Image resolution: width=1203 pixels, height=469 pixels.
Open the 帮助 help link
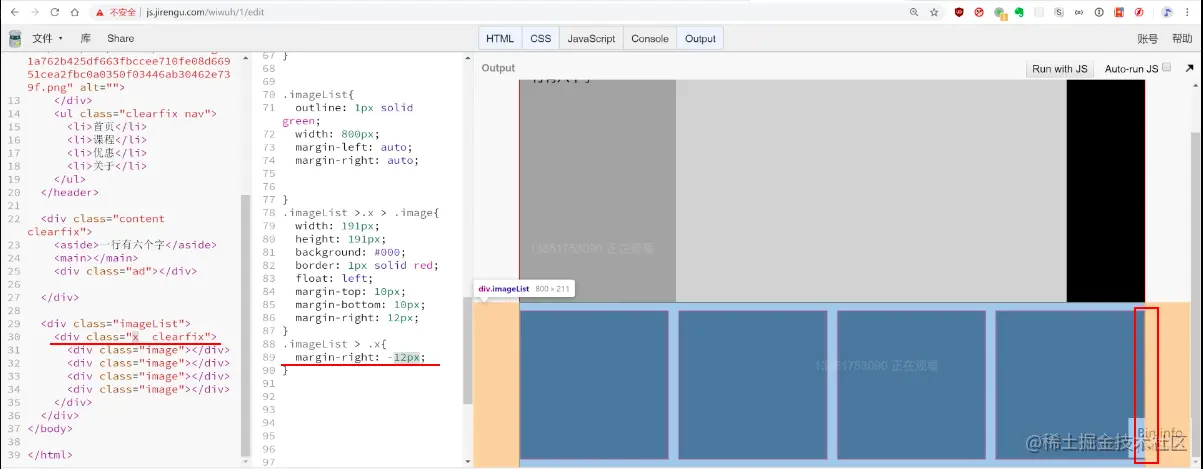(1182, 38)
